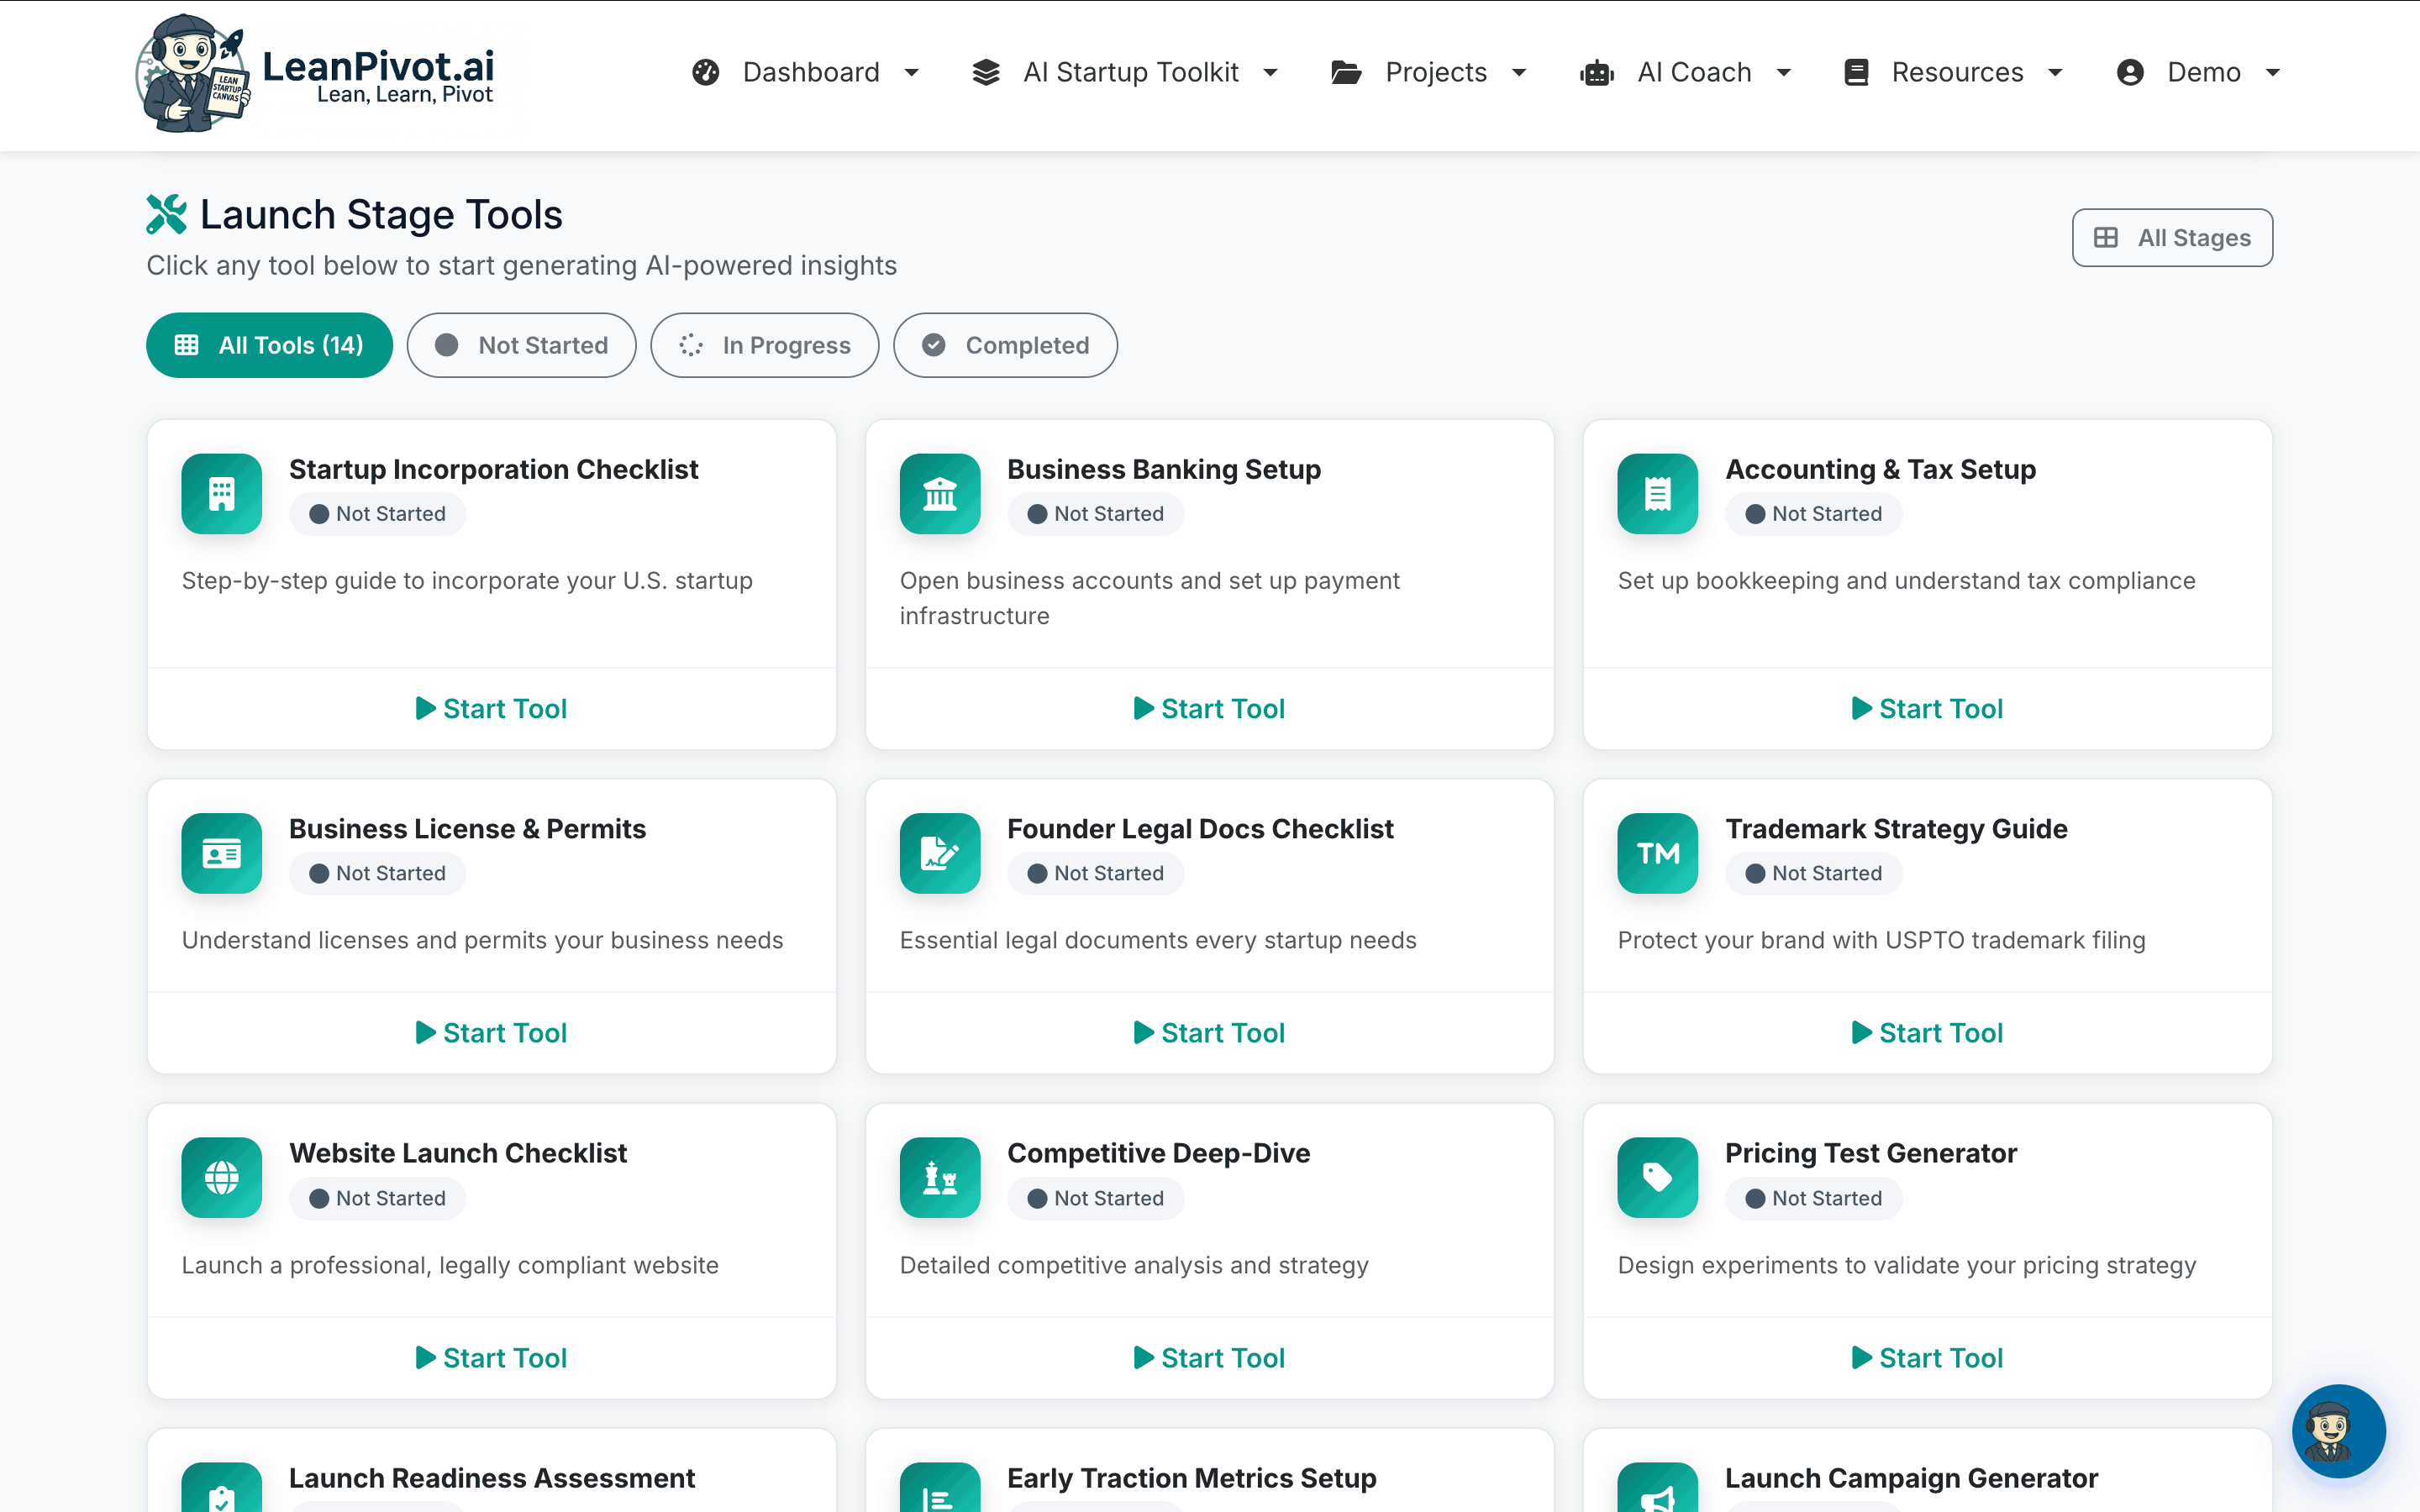The image size is (2420, 1512).
Task: Click the Business License & Permits ID card icon
Action: tap(221, 853)
